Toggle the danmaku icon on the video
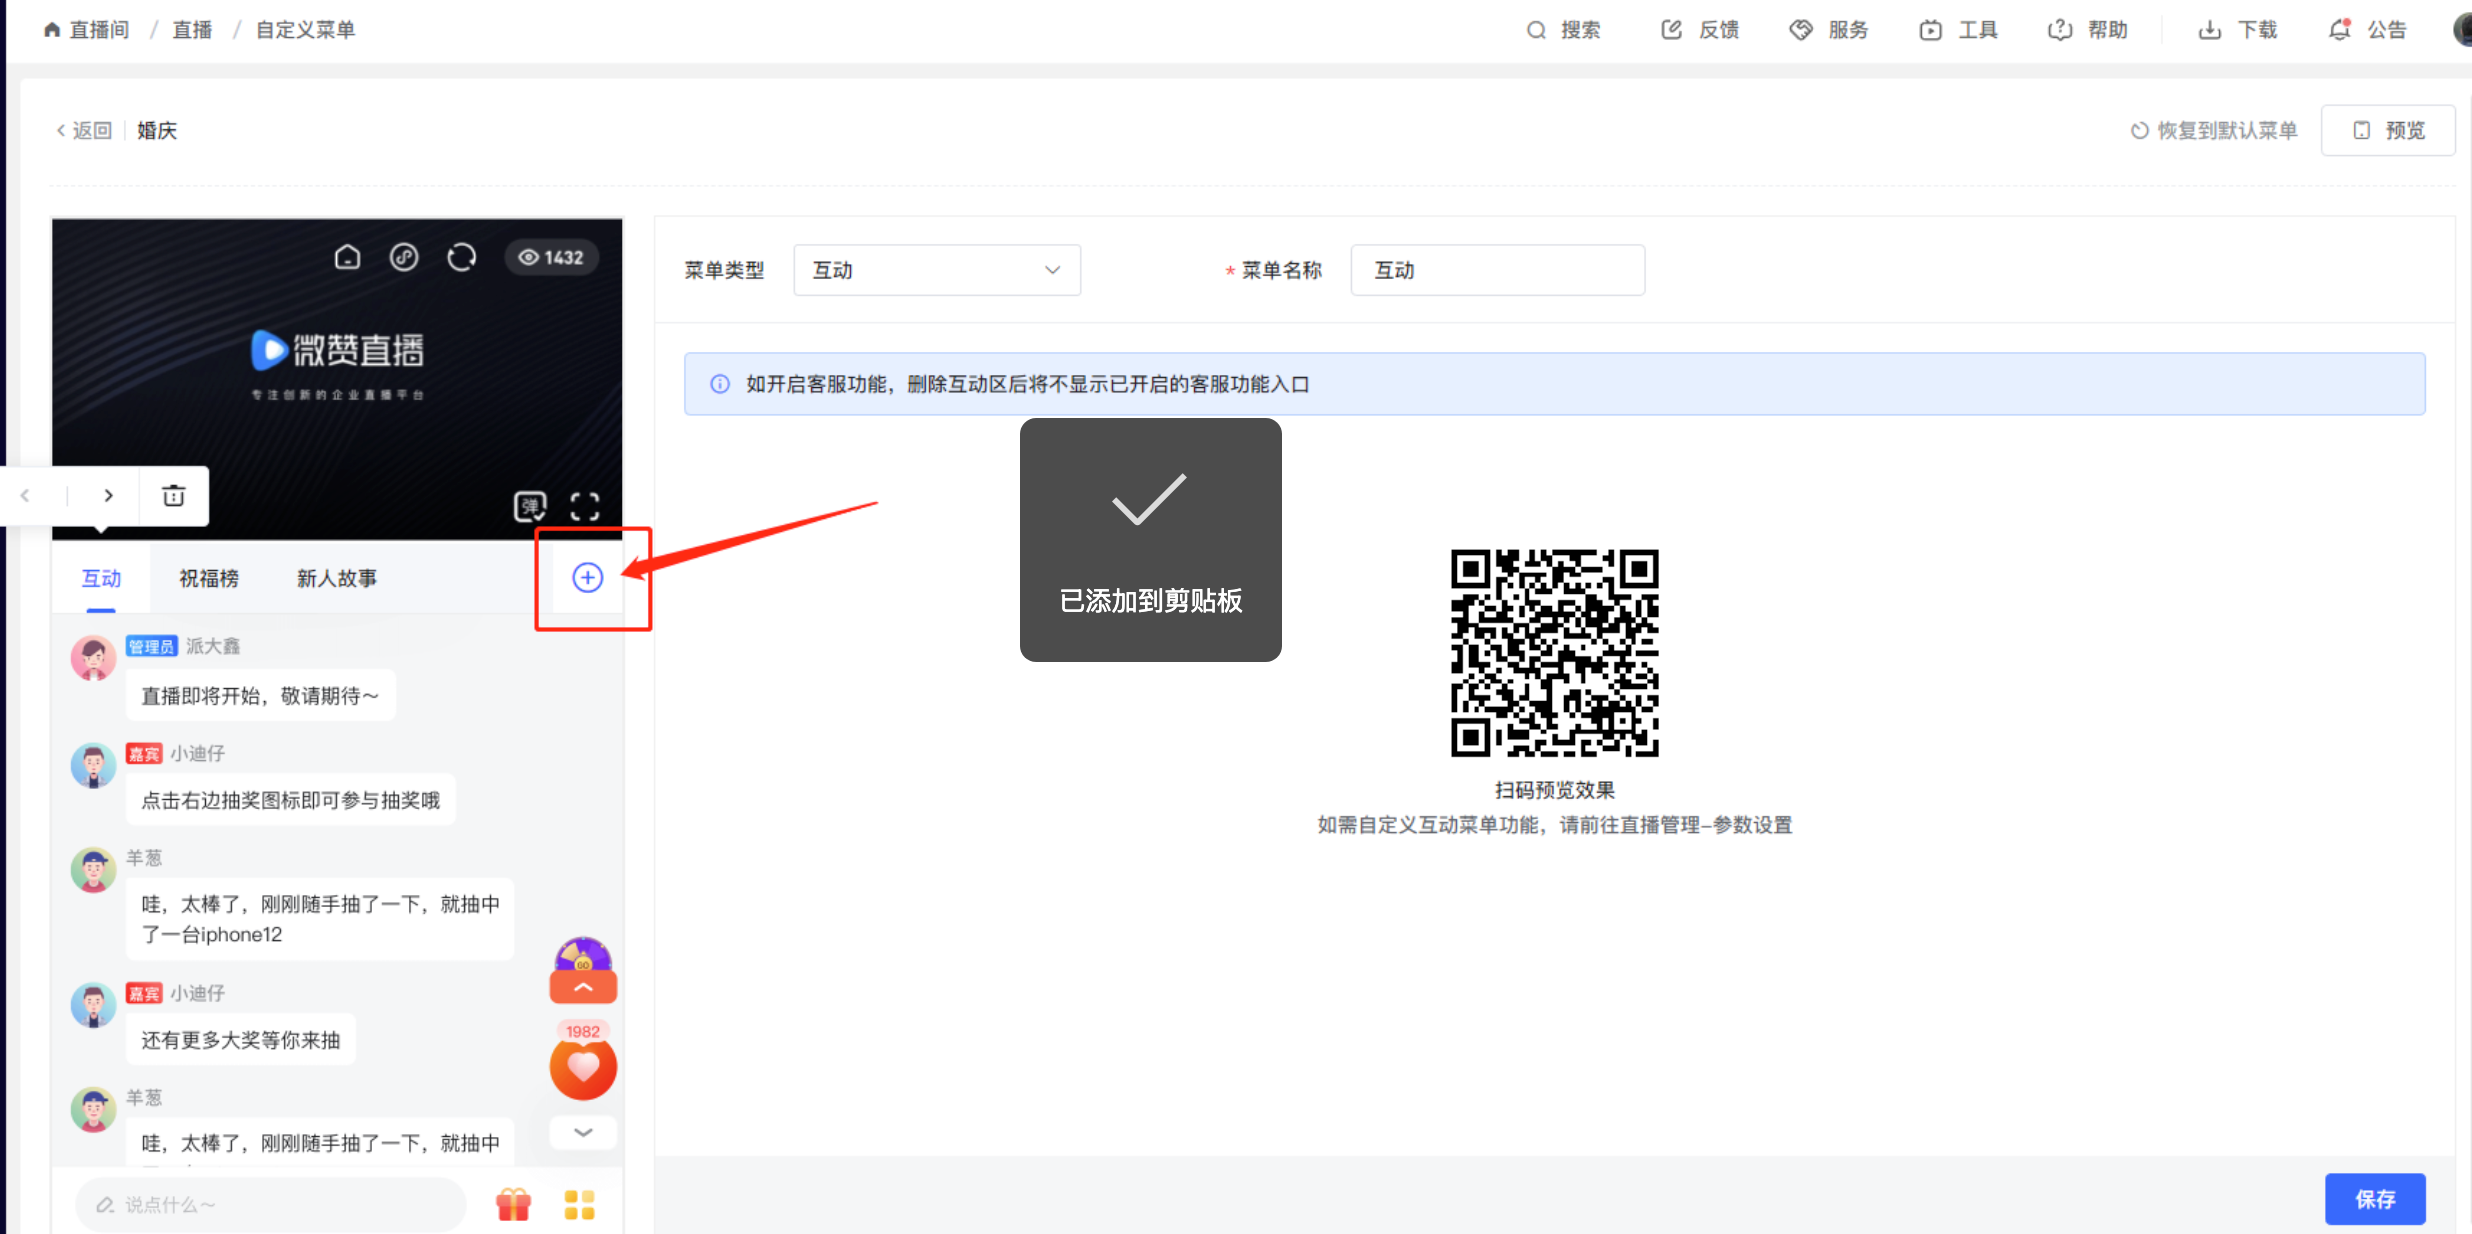 pyautogui.click(x=529, y=506)
